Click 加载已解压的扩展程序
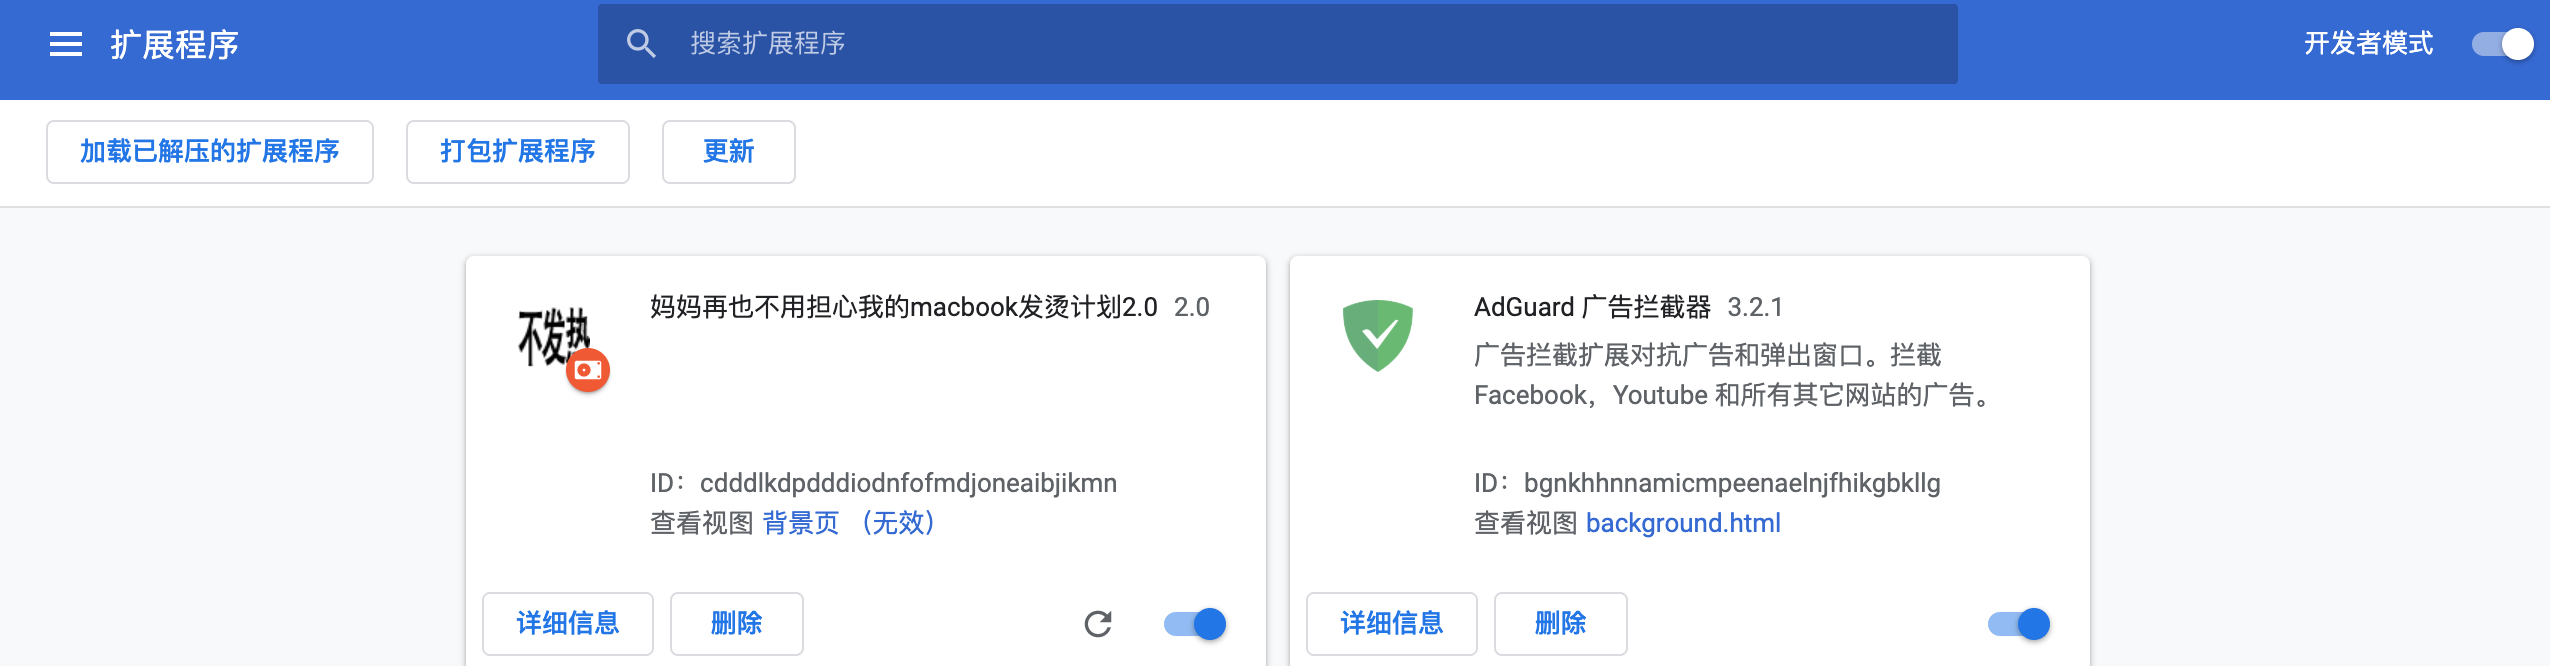2550x666 pixels. [209, 151]
